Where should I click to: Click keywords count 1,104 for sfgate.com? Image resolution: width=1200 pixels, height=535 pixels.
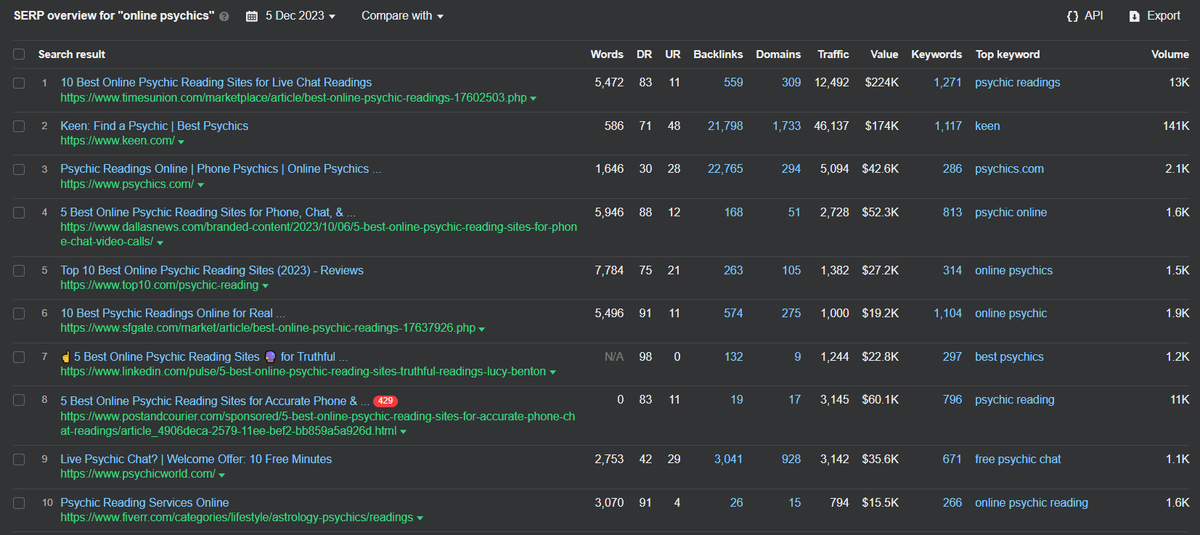pos(947,313)
